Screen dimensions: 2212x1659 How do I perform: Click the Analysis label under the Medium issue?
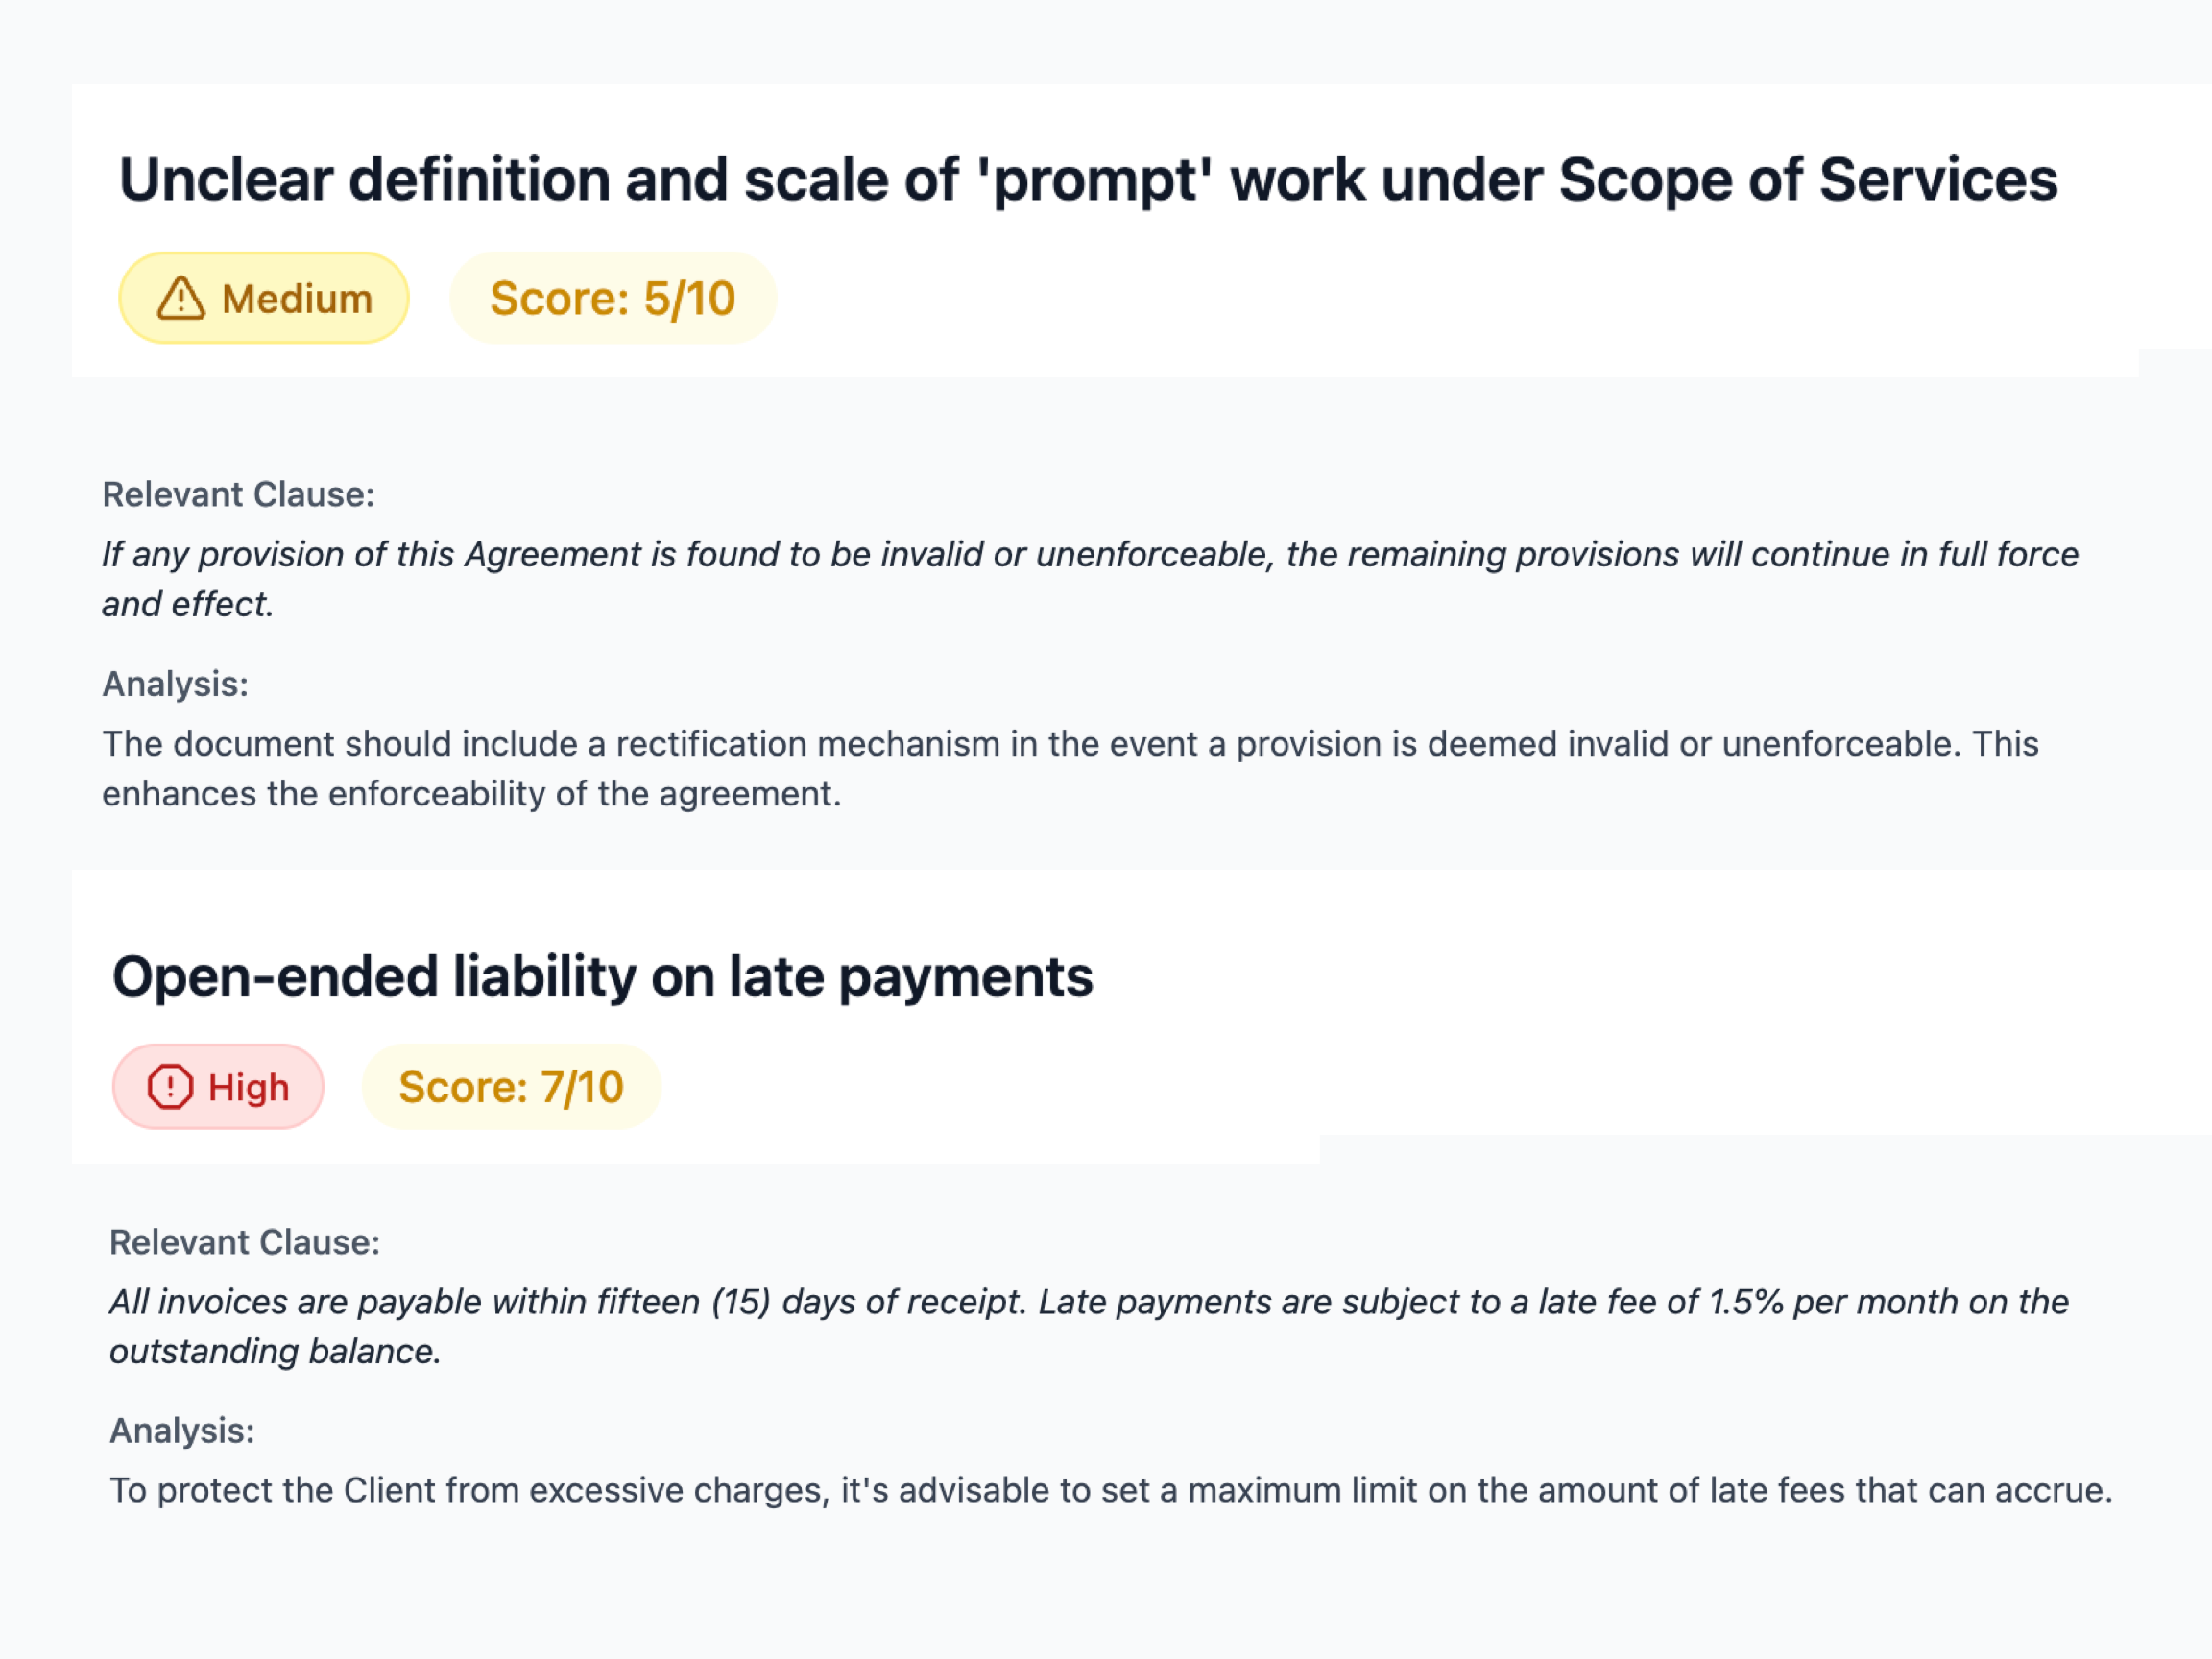pos(175,684)
